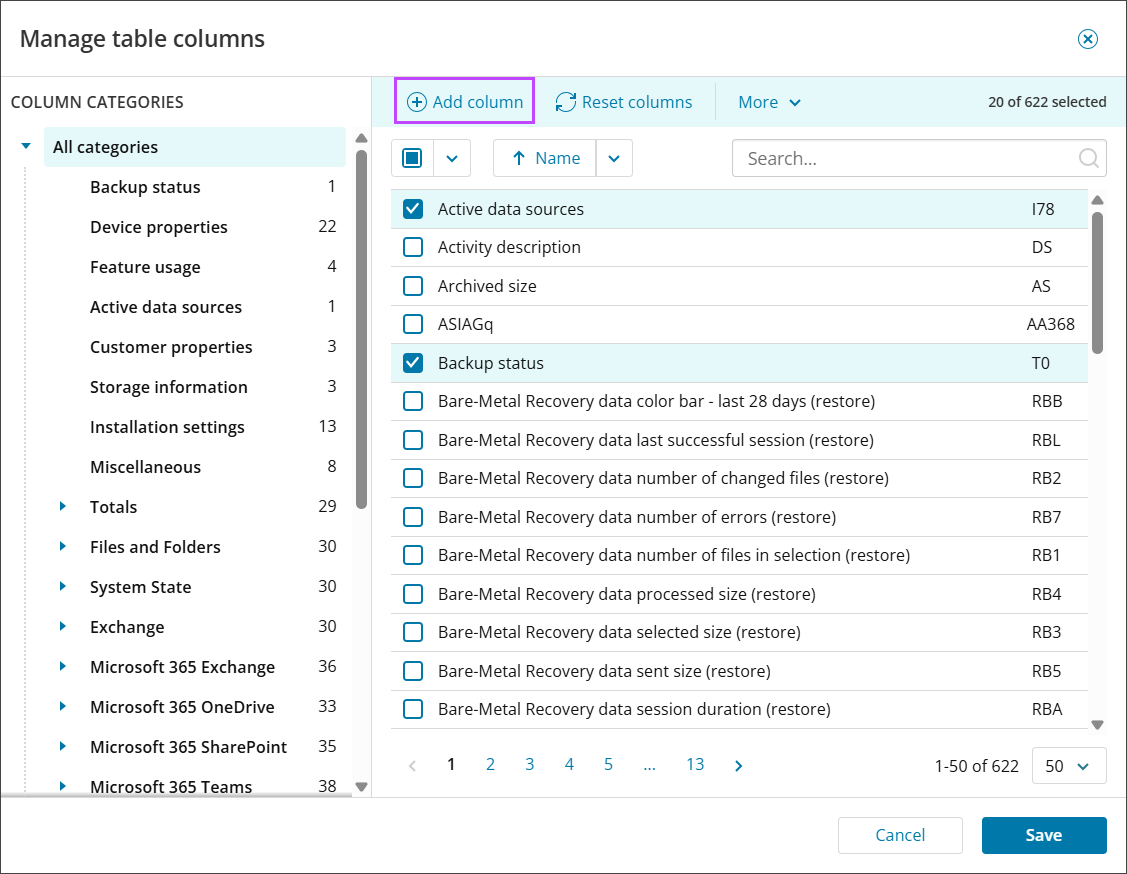Go to page 3 of results

(x=529, y=764)
